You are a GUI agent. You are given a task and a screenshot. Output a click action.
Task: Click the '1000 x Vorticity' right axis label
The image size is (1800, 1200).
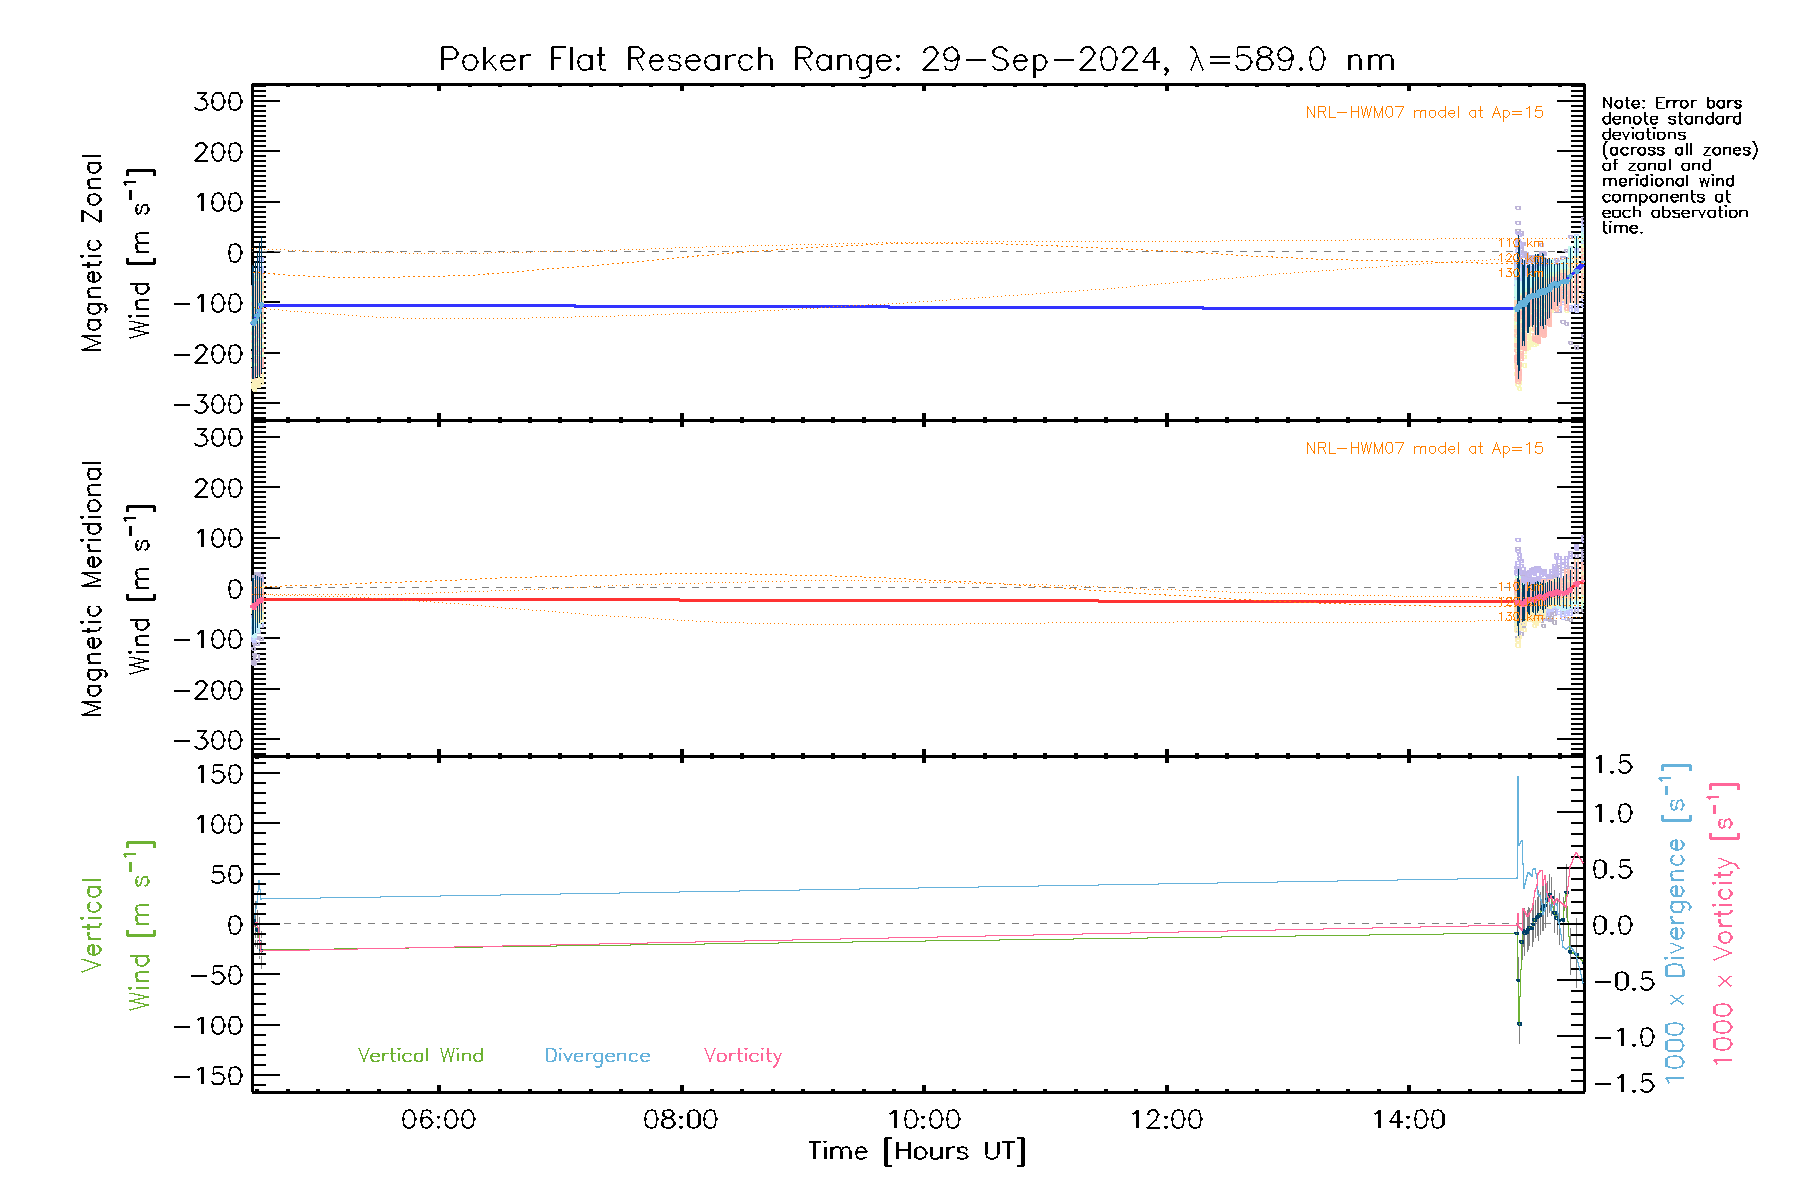point(1723,923)
